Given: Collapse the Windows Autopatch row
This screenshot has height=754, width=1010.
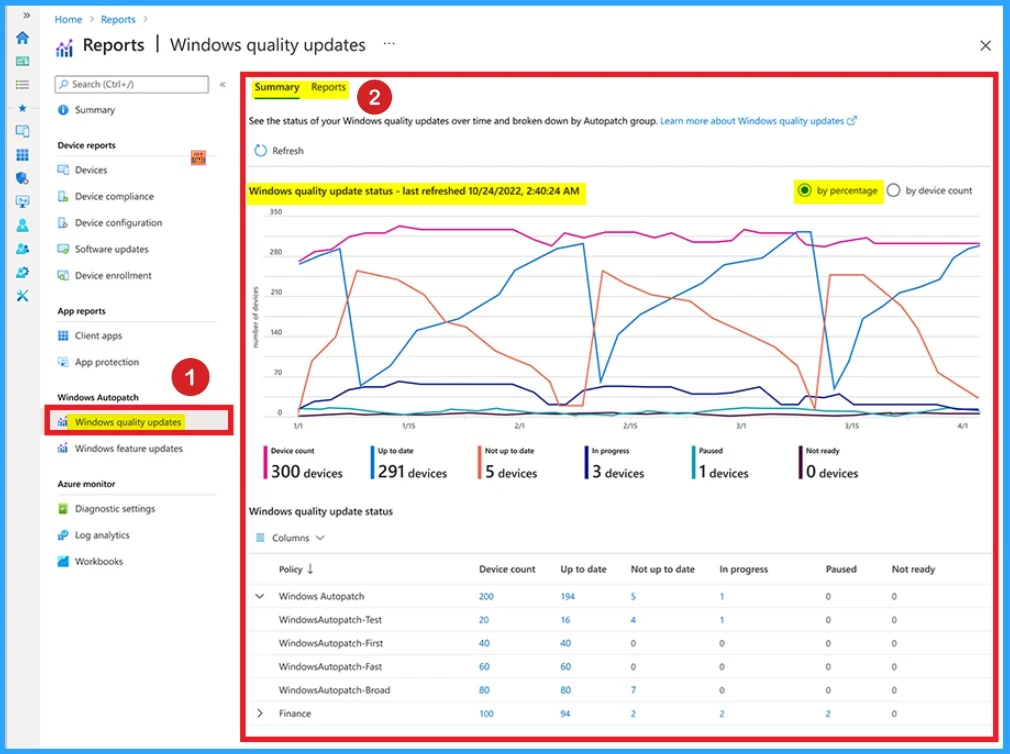Looking at the screenshot, I should pos(260,596).
